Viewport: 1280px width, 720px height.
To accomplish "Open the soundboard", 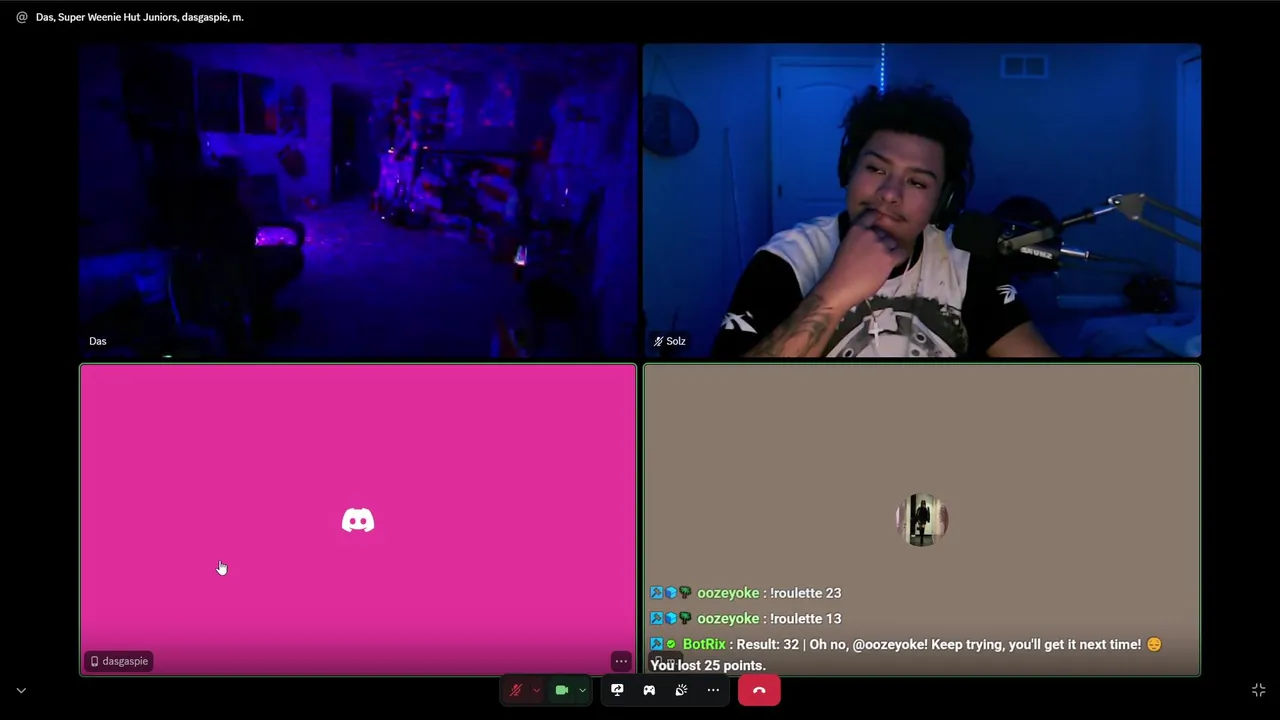I will (x=681, y=690).
